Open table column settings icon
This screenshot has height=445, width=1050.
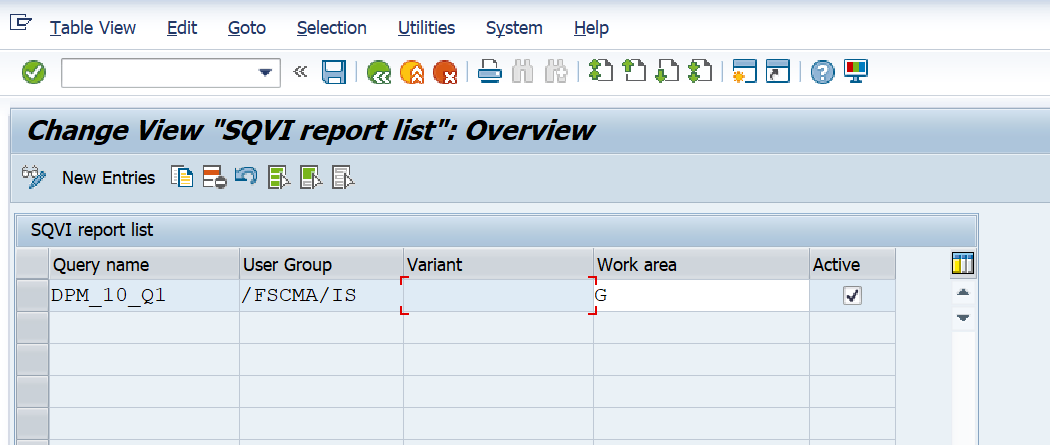pyautogui.click(x=962, y=264)
